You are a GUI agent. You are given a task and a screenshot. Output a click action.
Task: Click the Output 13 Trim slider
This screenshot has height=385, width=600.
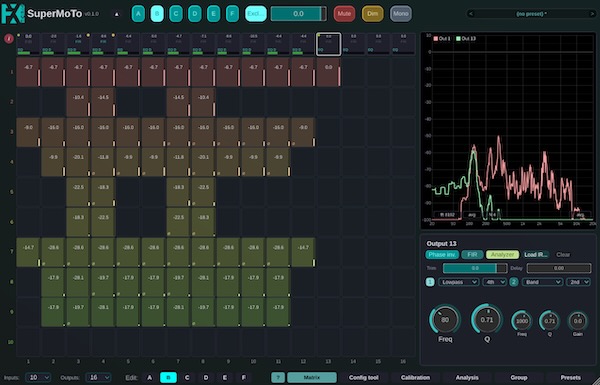coord(475,268)
